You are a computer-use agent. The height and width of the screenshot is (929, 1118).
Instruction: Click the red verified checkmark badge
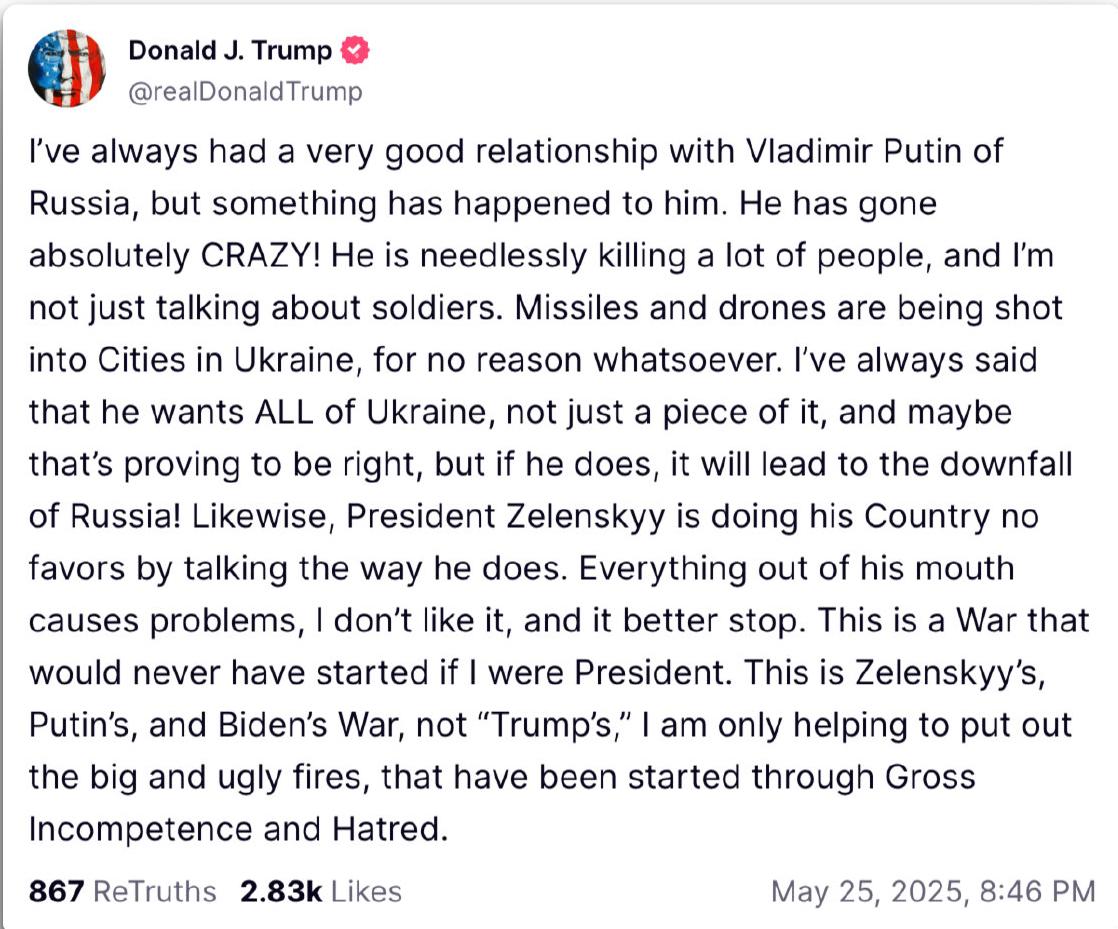(355, 51)
